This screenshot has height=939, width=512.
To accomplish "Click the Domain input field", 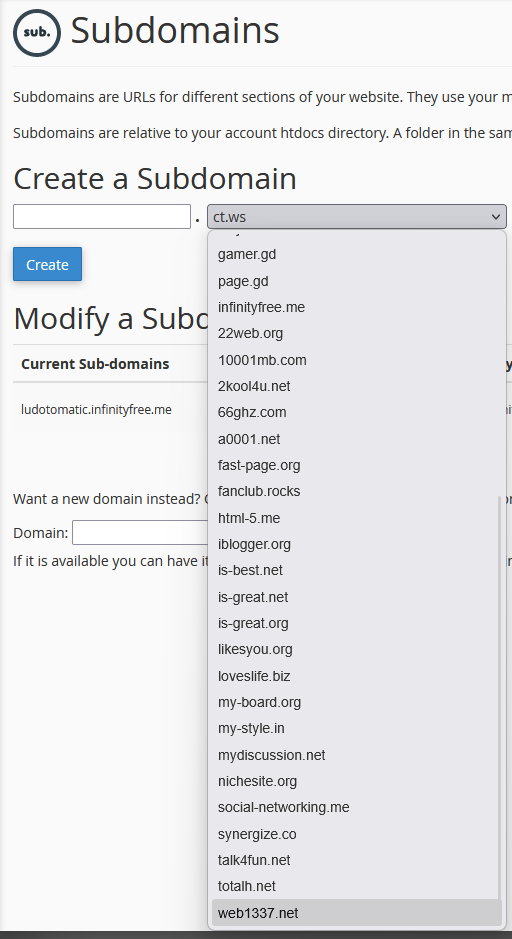I will click(140, 532).
